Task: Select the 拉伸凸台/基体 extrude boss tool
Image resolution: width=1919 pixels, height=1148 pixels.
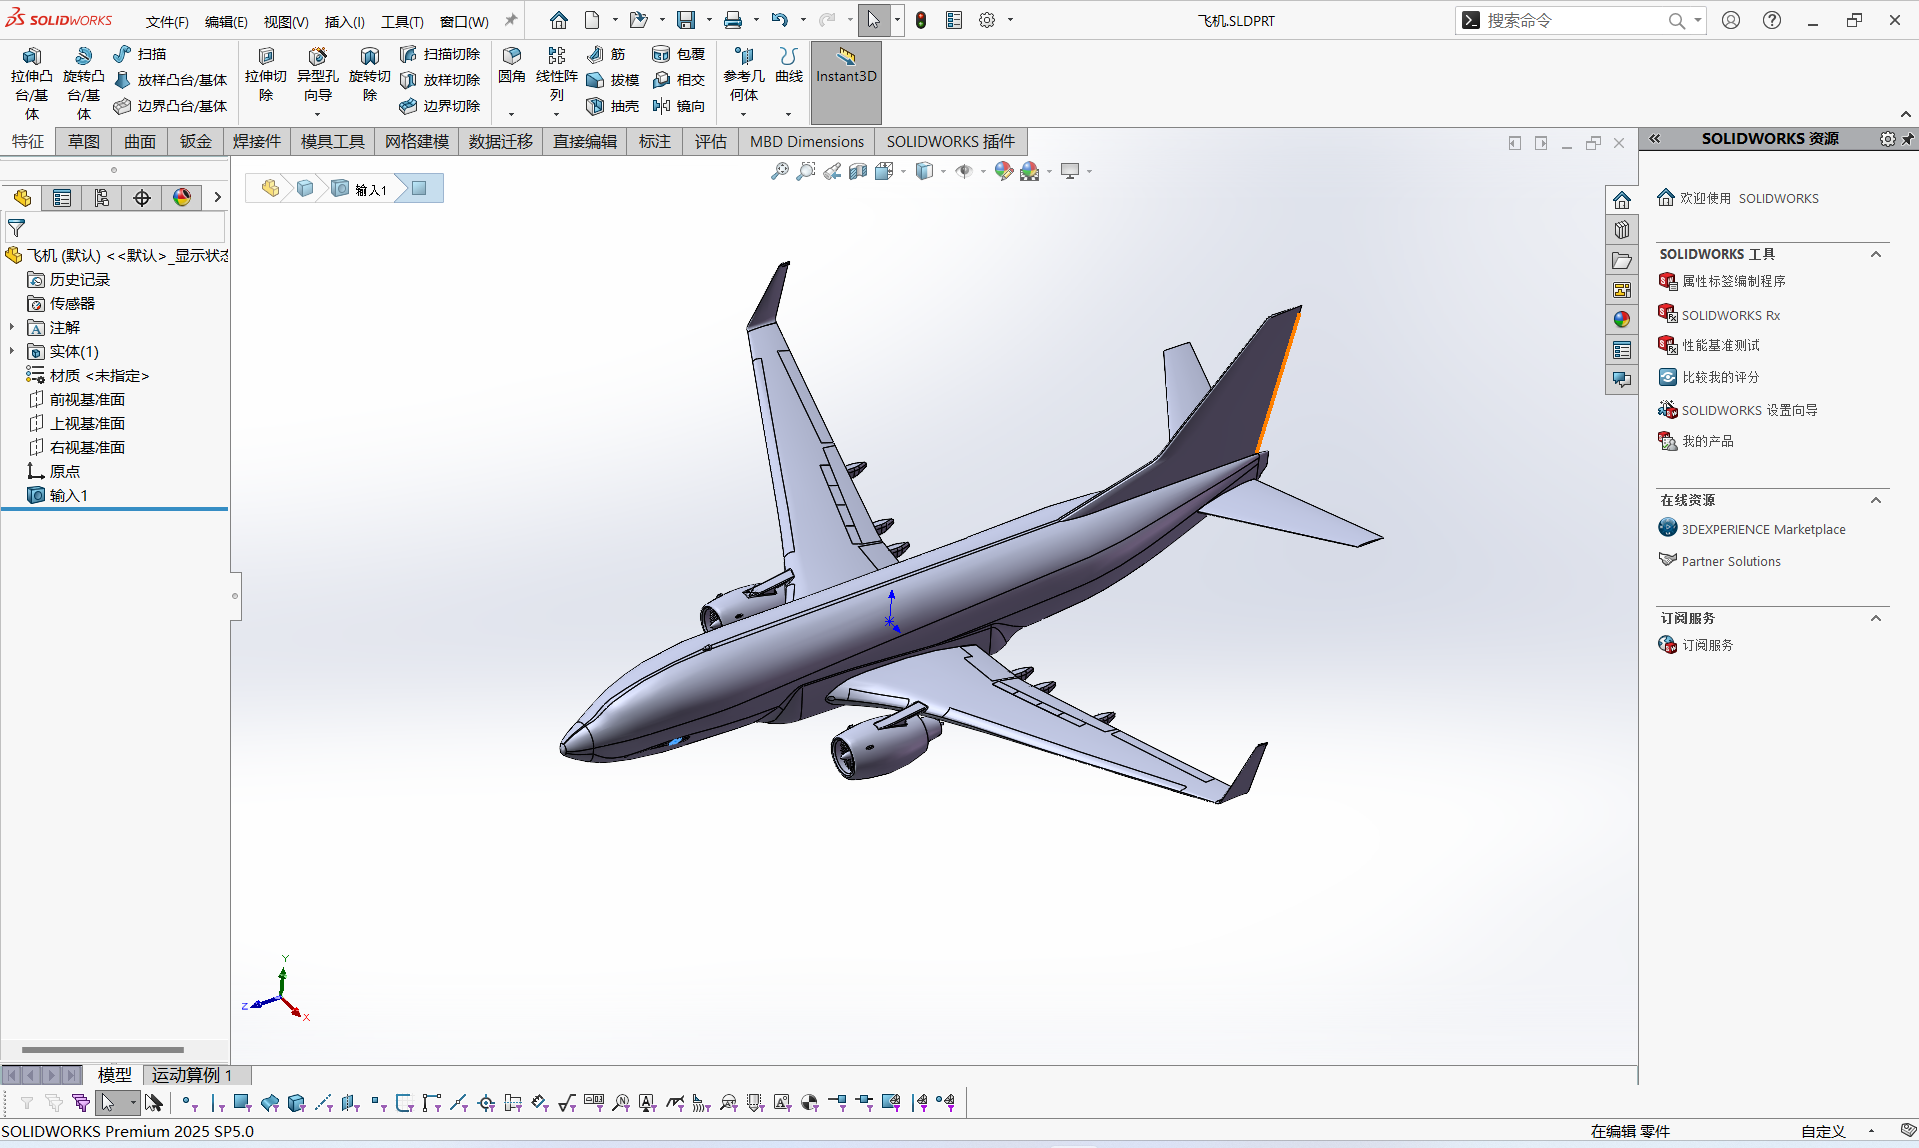Action: [31, 83]
